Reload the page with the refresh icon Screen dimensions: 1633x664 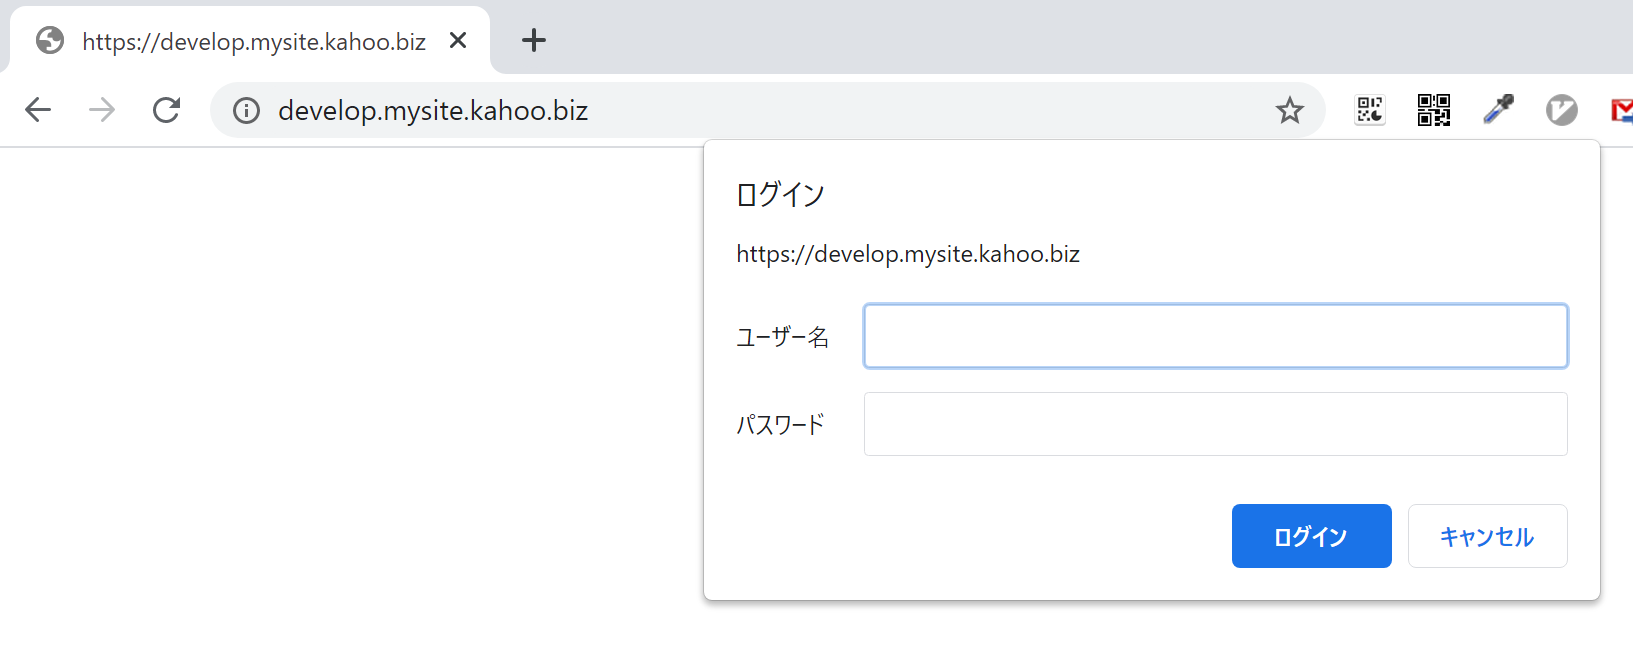pos(166,110)
